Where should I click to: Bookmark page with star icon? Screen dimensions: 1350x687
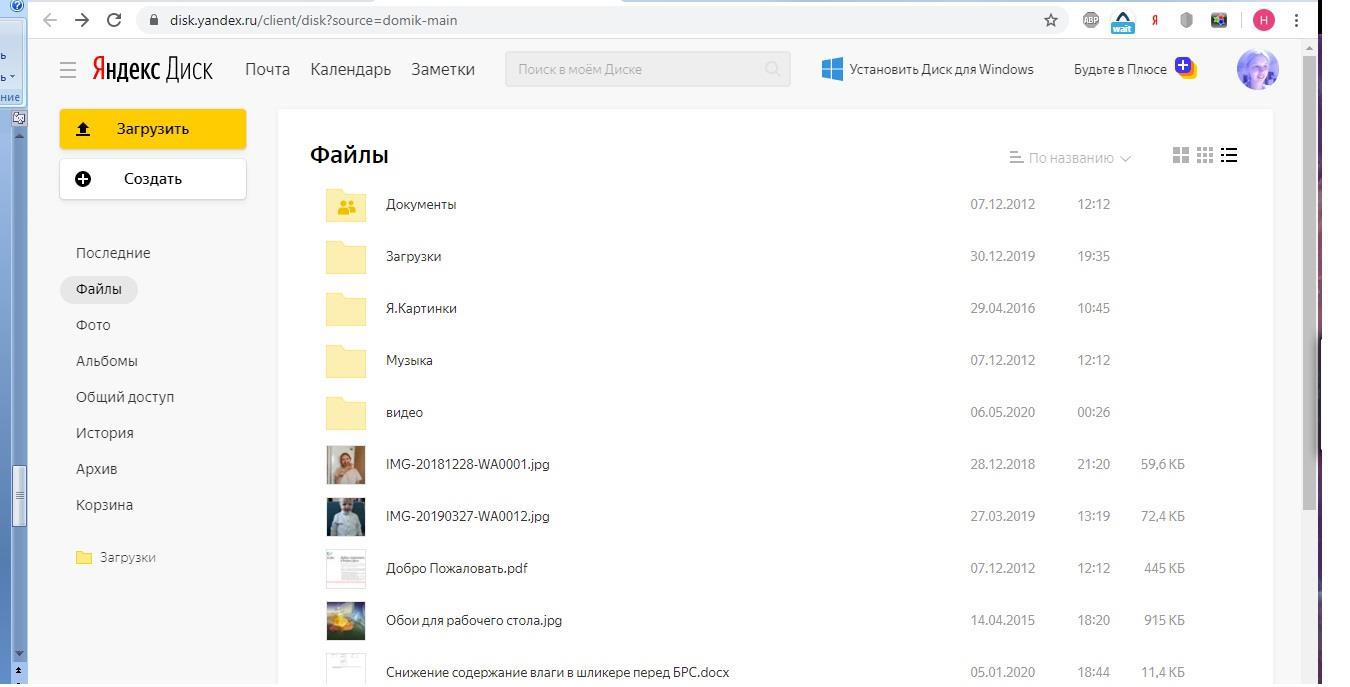click(1051, 20)
